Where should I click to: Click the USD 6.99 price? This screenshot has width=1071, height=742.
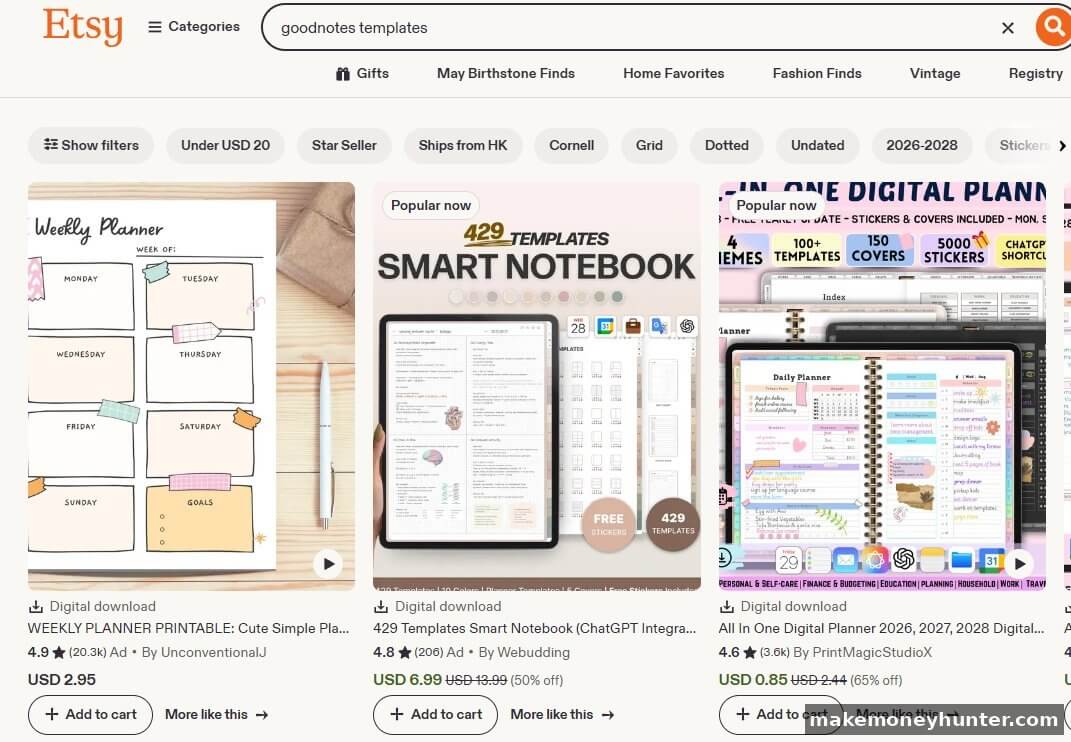click(407, 680)
